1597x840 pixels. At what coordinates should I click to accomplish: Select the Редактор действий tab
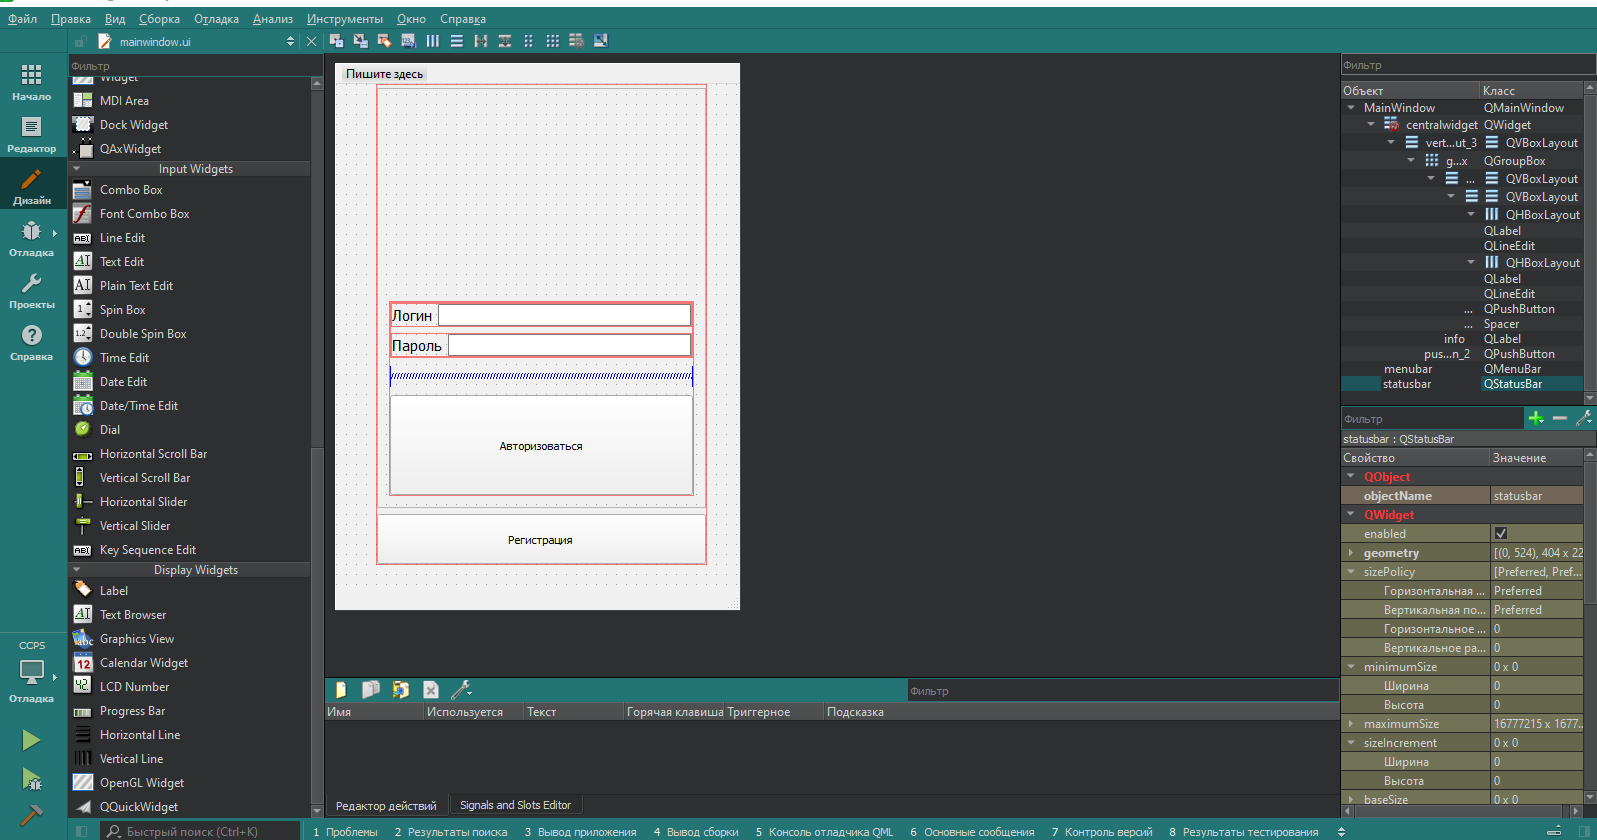[386, 805]
